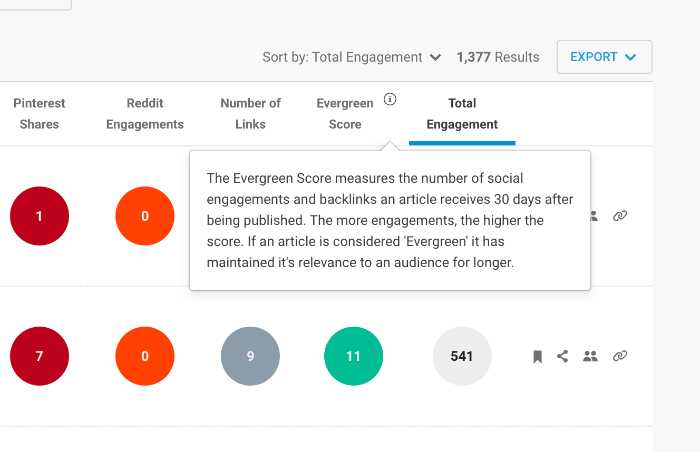This screenshot has width=700, height=452.
Task: Select the Total Engagement column header
Action: point(462,113)
